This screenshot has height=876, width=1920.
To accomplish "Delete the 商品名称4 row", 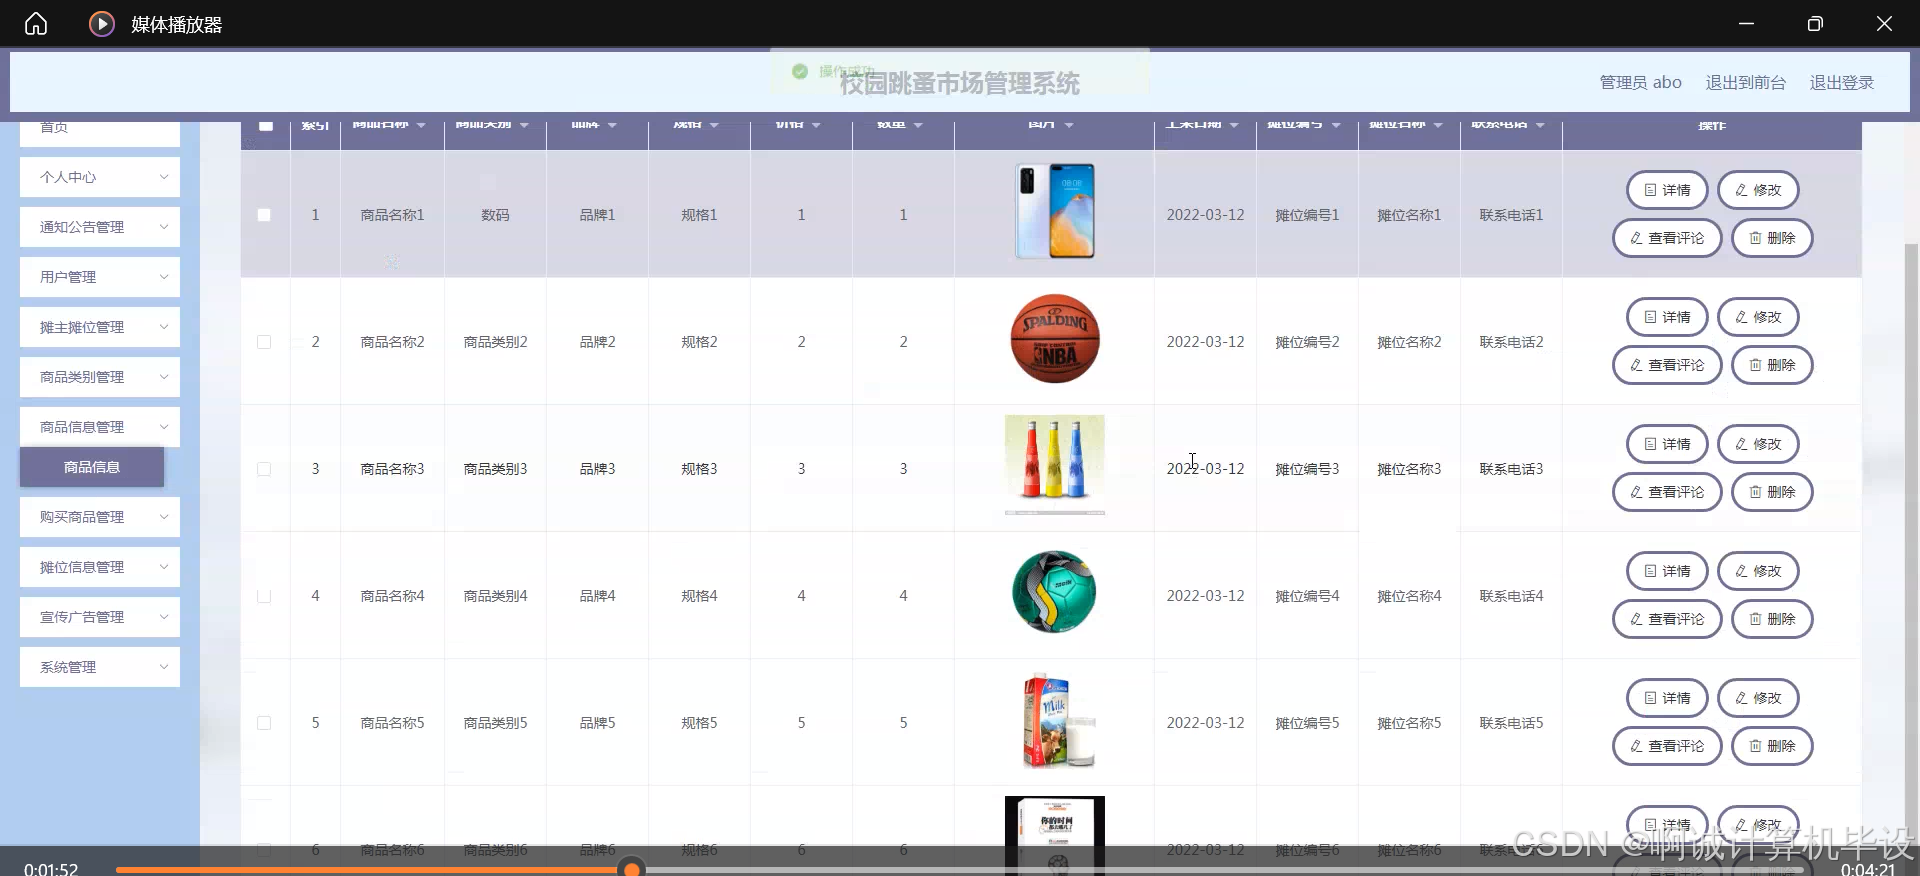I will point(1772,619).
